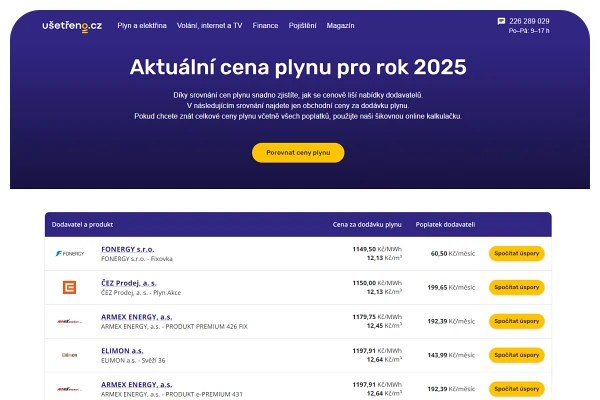Select the price 12,45 Kč/m³
The width and height of the screenshot is (600, 400).
384,326
